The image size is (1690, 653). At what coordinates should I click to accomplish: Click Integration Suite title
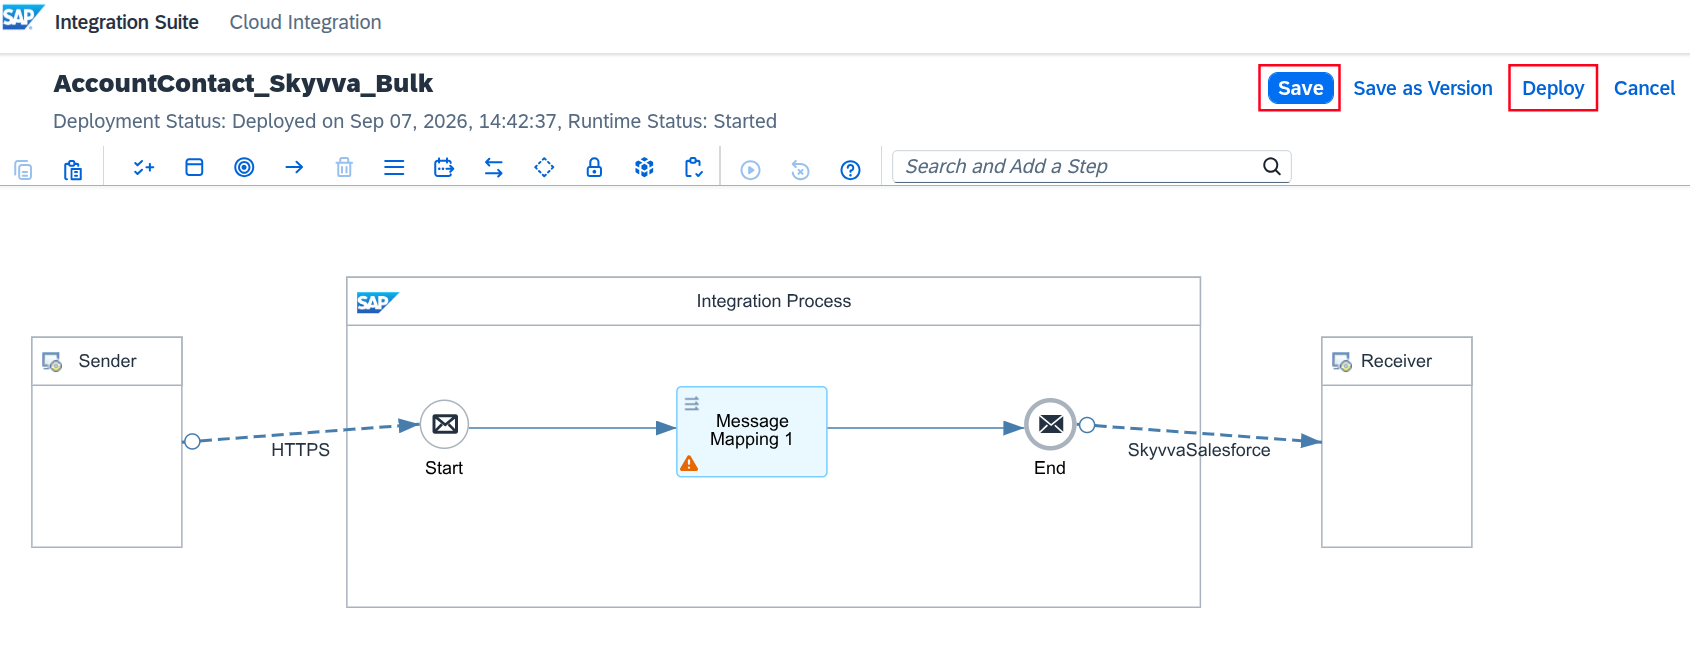pyautogui.click(x=127, y=22)
